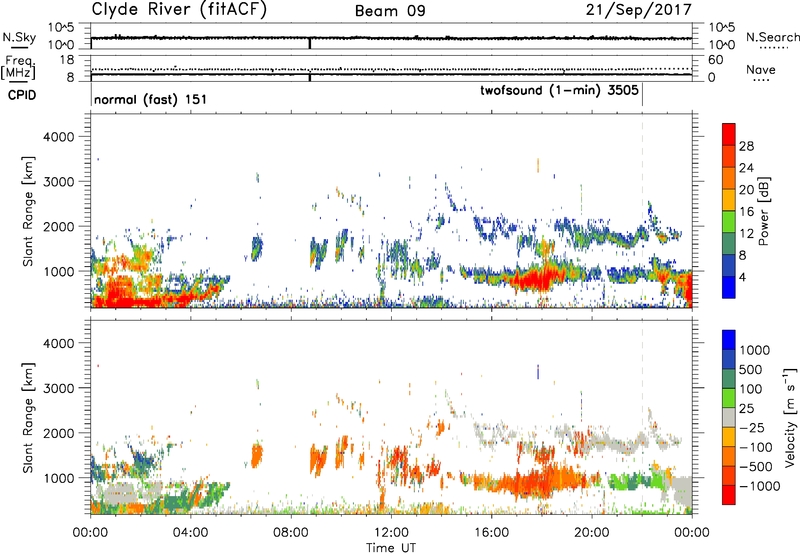Click '3000' on velocity plot range axis
The height and width of the screenshot is (554, 800).
[58, 388]
